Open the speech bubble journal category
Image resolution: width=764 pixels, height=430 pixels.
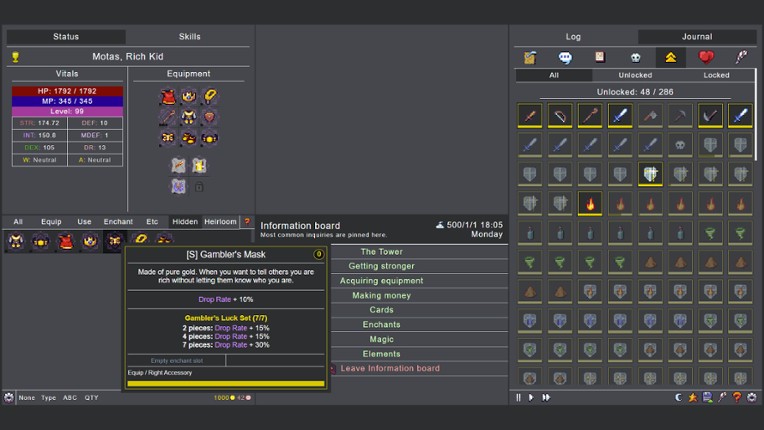[565, 57]
